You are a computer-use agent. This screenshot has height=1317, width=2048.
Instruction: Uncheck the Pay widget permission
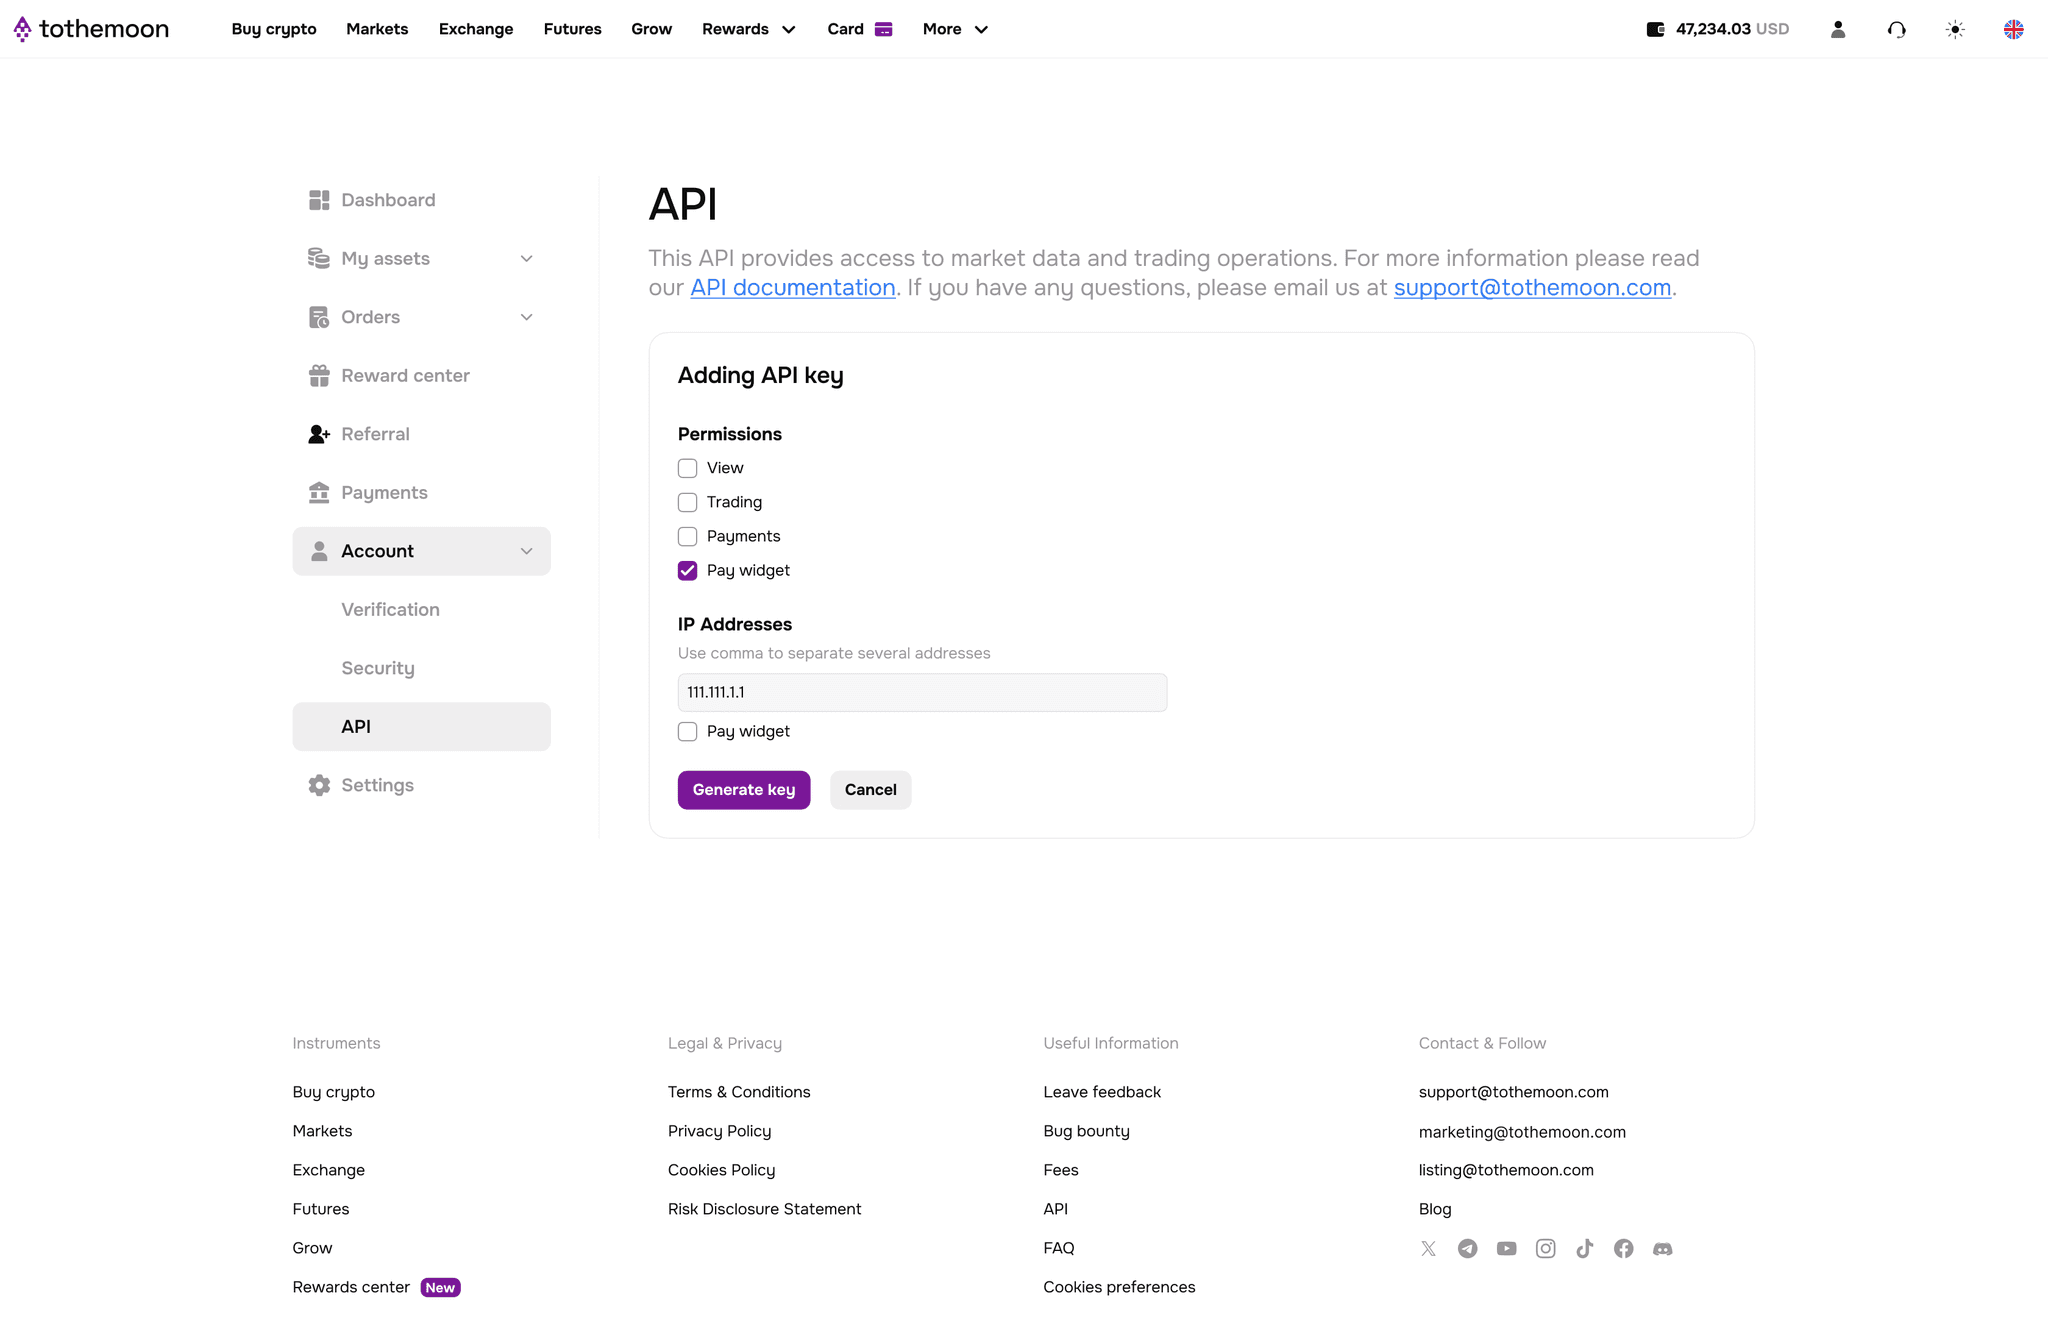(687, 570)
